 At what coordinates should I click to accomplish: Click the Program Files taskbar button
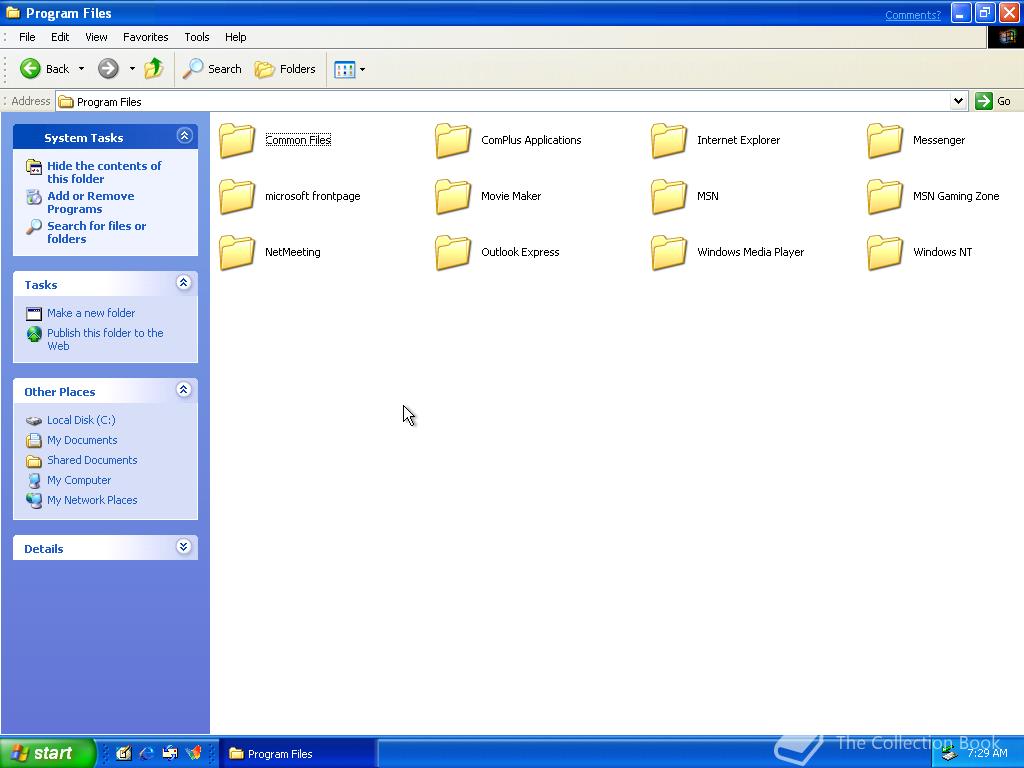pos(297,754)
